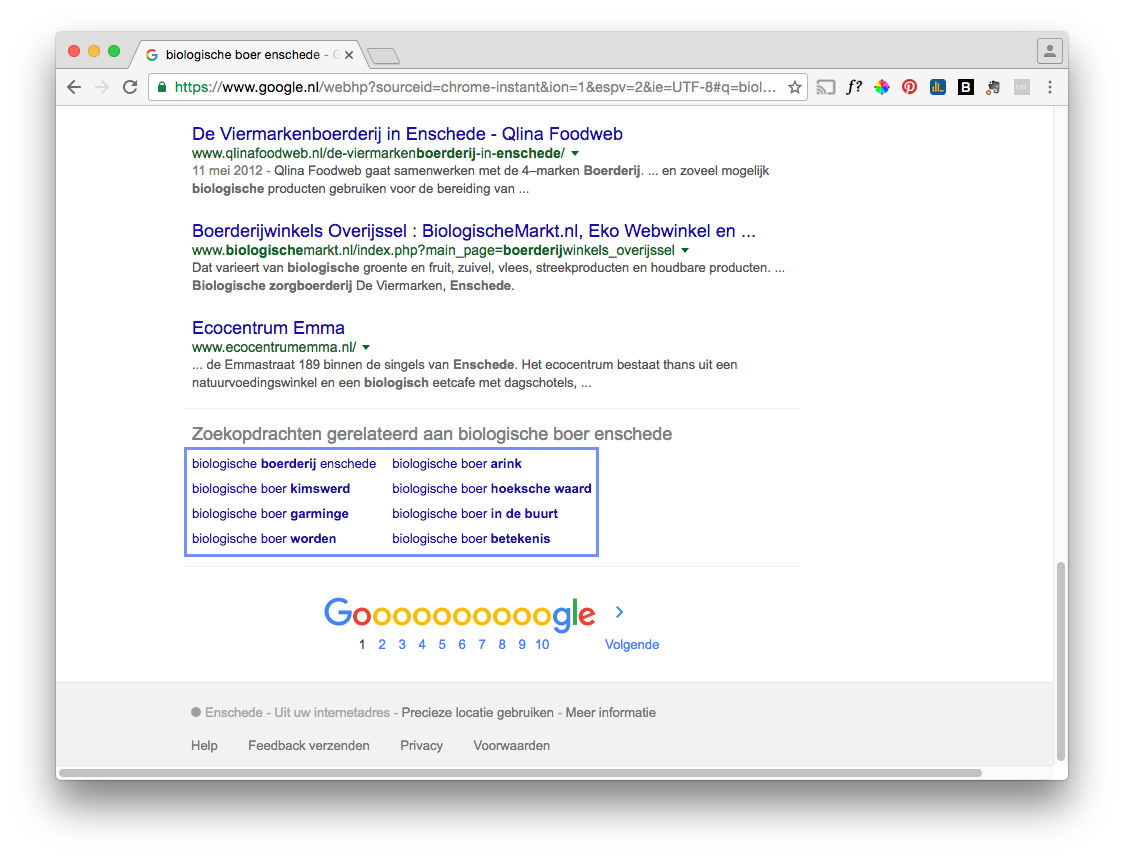This screenshot has width=1124, height=860.
Task: Reload the page with the refresh icon
Action: 130,87
